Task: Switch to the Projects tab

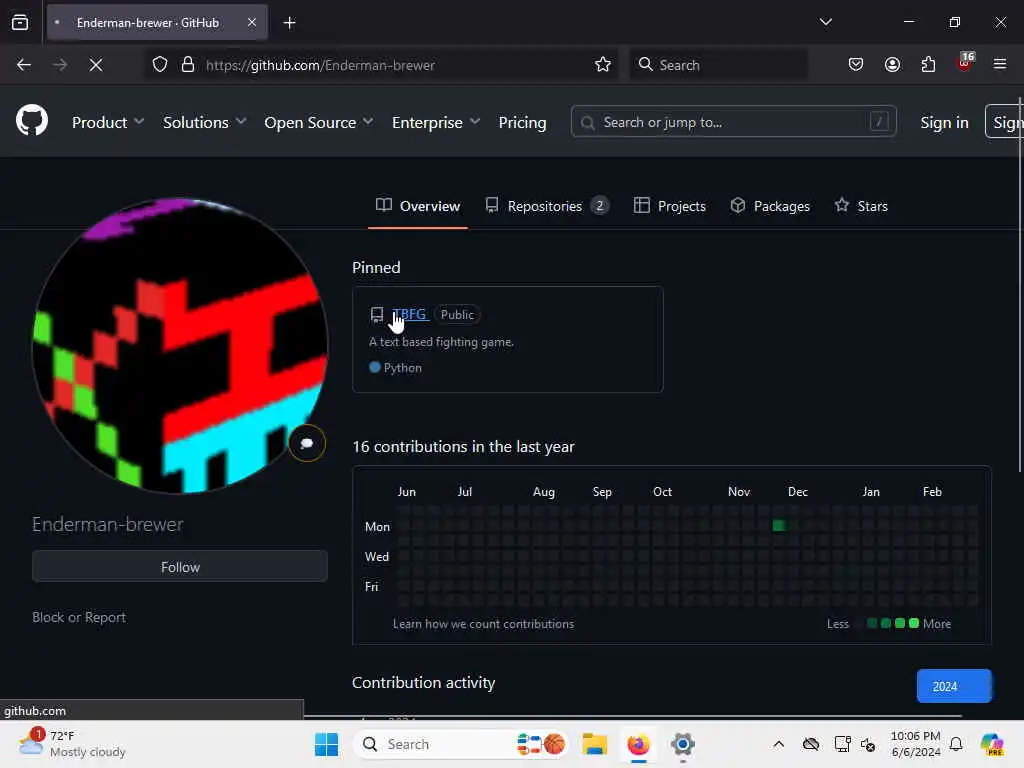Action: point(669,206)
